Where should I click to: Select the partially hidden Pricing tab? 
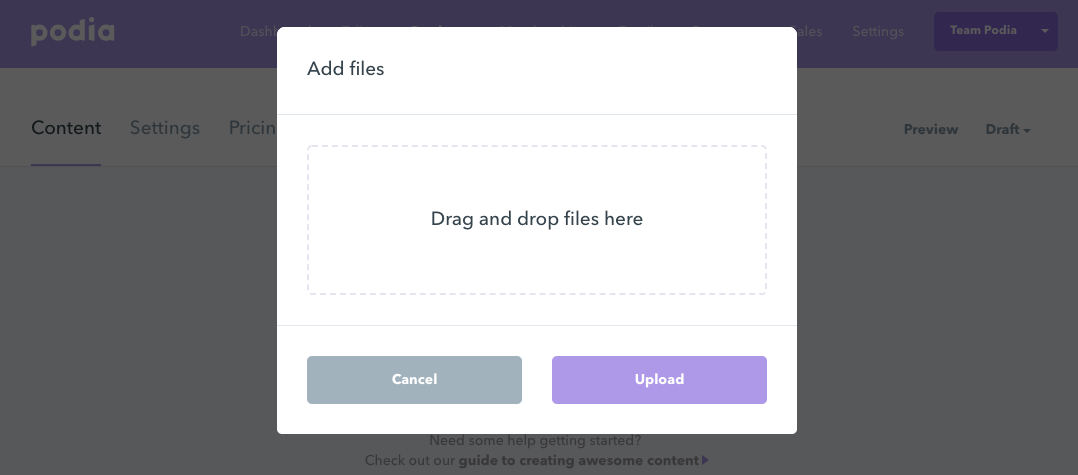pyautogui.click(x=252, y=128)
